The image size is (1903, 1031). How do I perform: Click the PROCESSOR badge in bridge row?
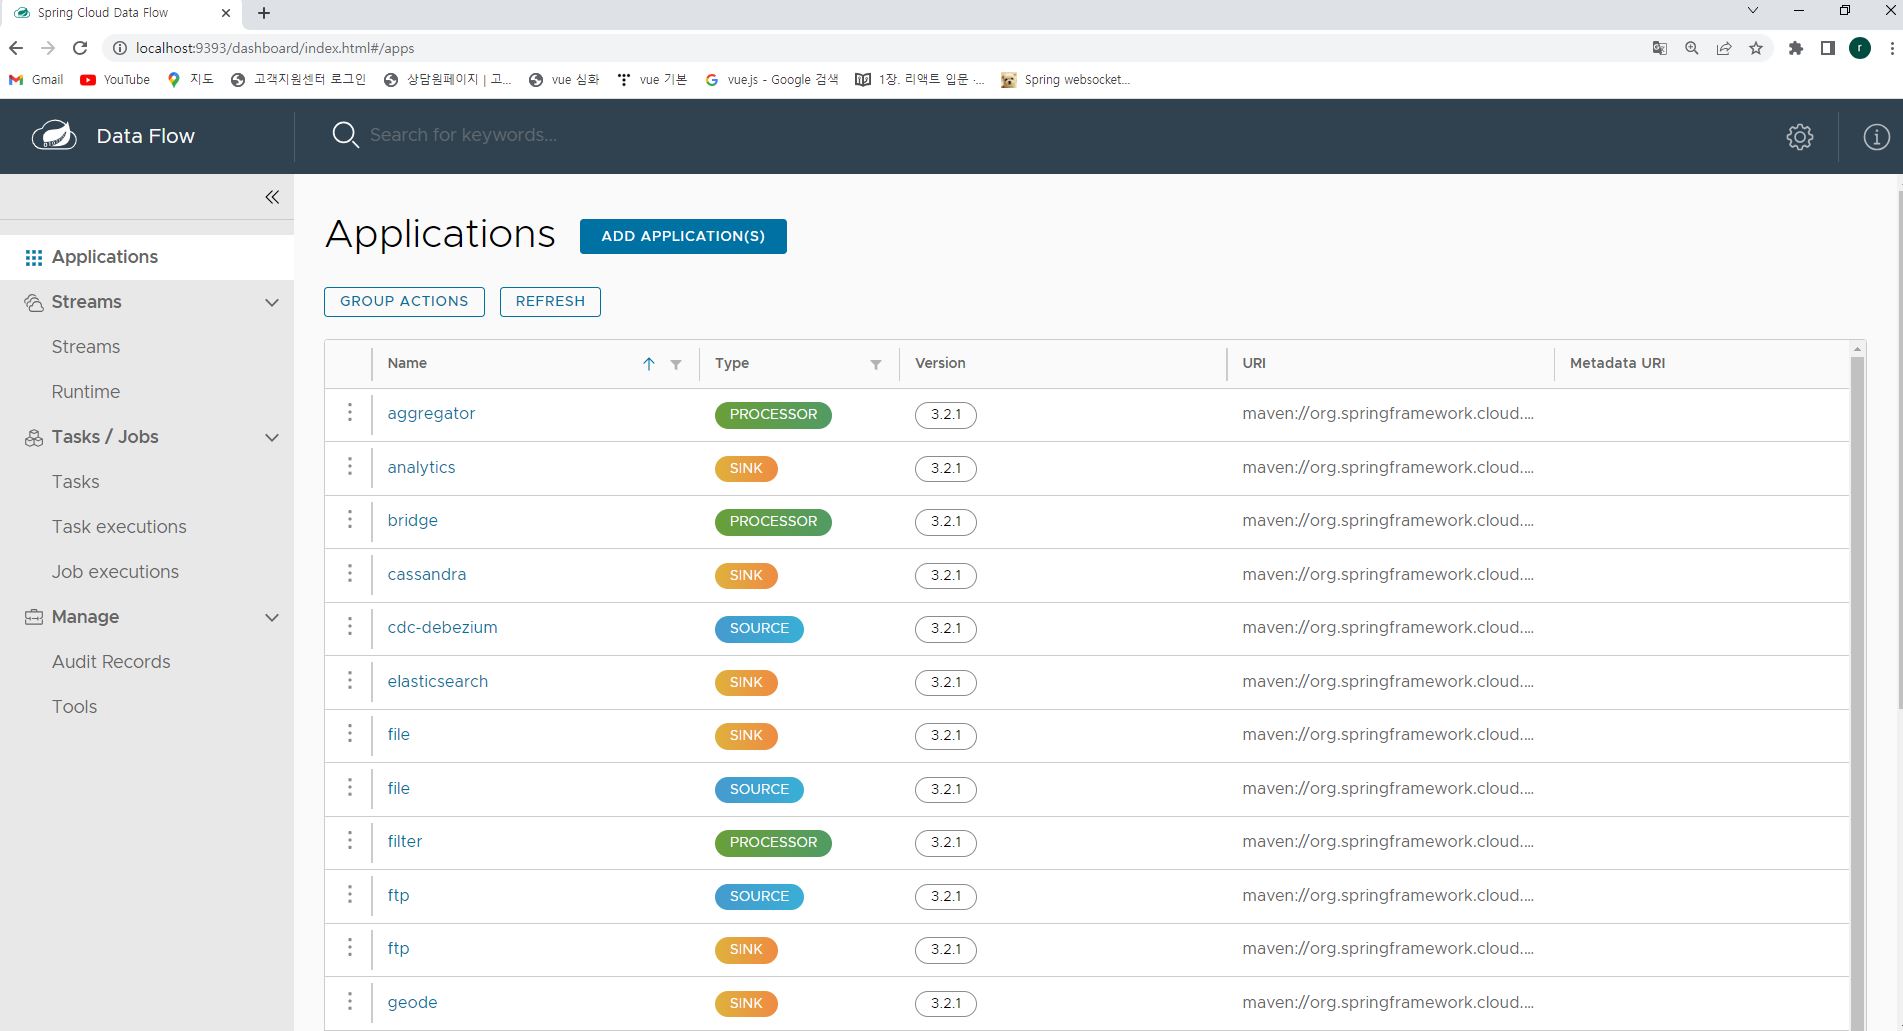click(773, 521)
